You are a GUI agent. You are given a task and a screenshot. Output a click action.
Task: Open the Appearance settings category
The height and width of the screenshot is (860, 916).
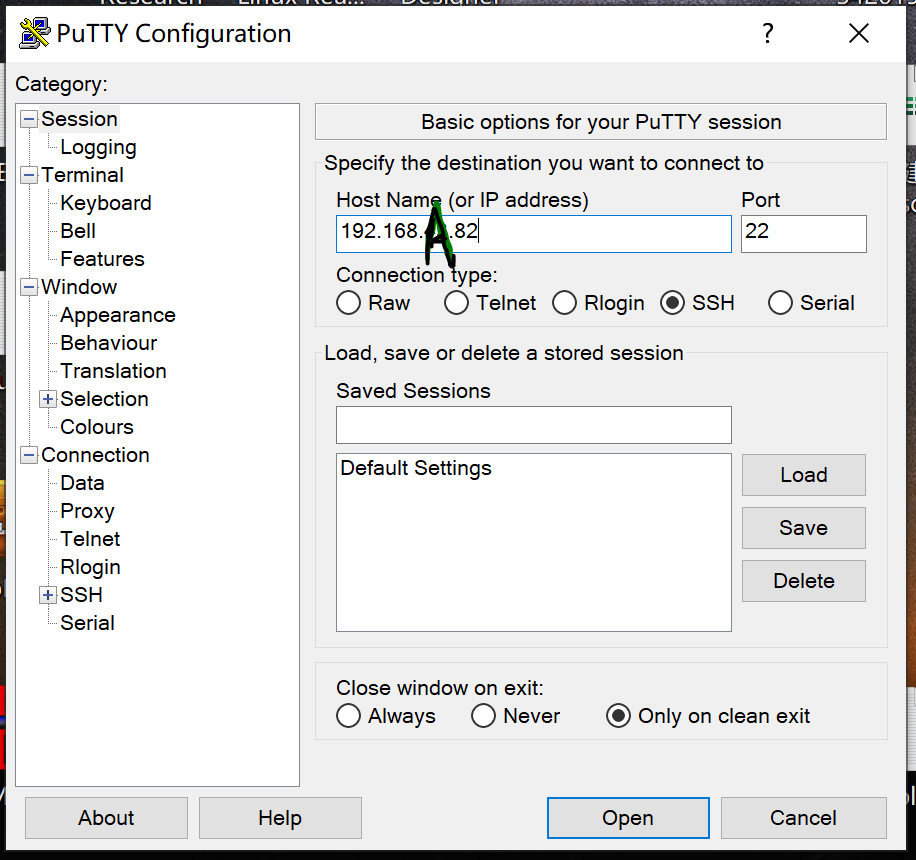117,315
